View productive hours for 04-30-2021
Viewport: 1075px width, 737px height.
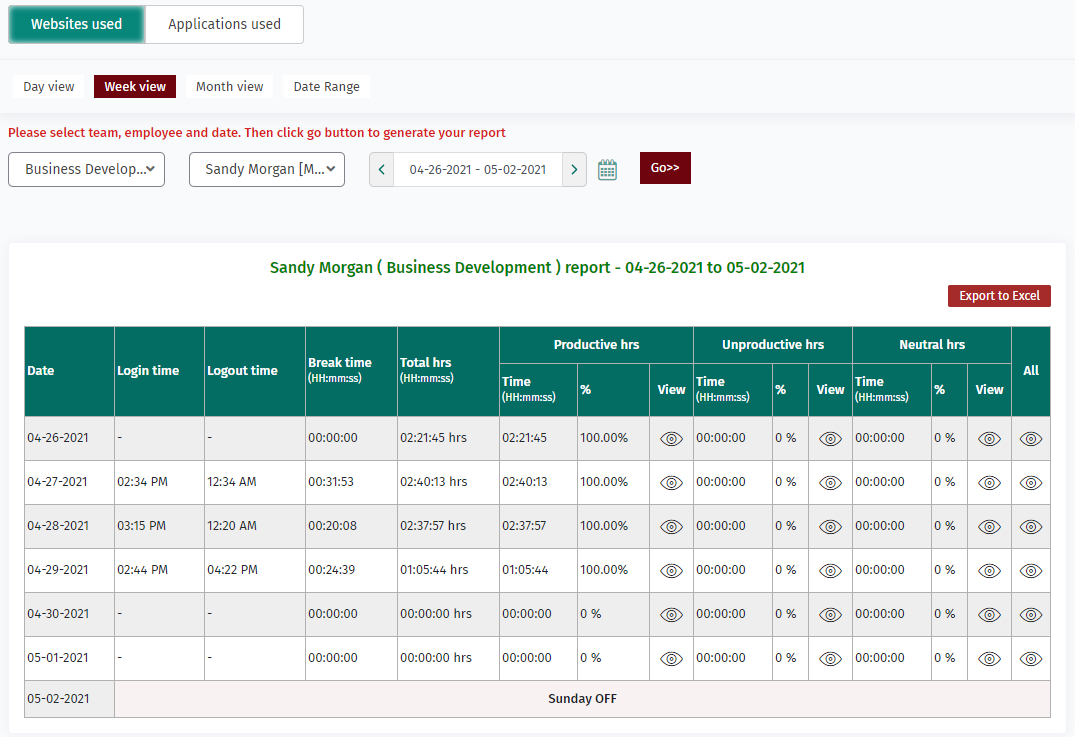(671, 614)
